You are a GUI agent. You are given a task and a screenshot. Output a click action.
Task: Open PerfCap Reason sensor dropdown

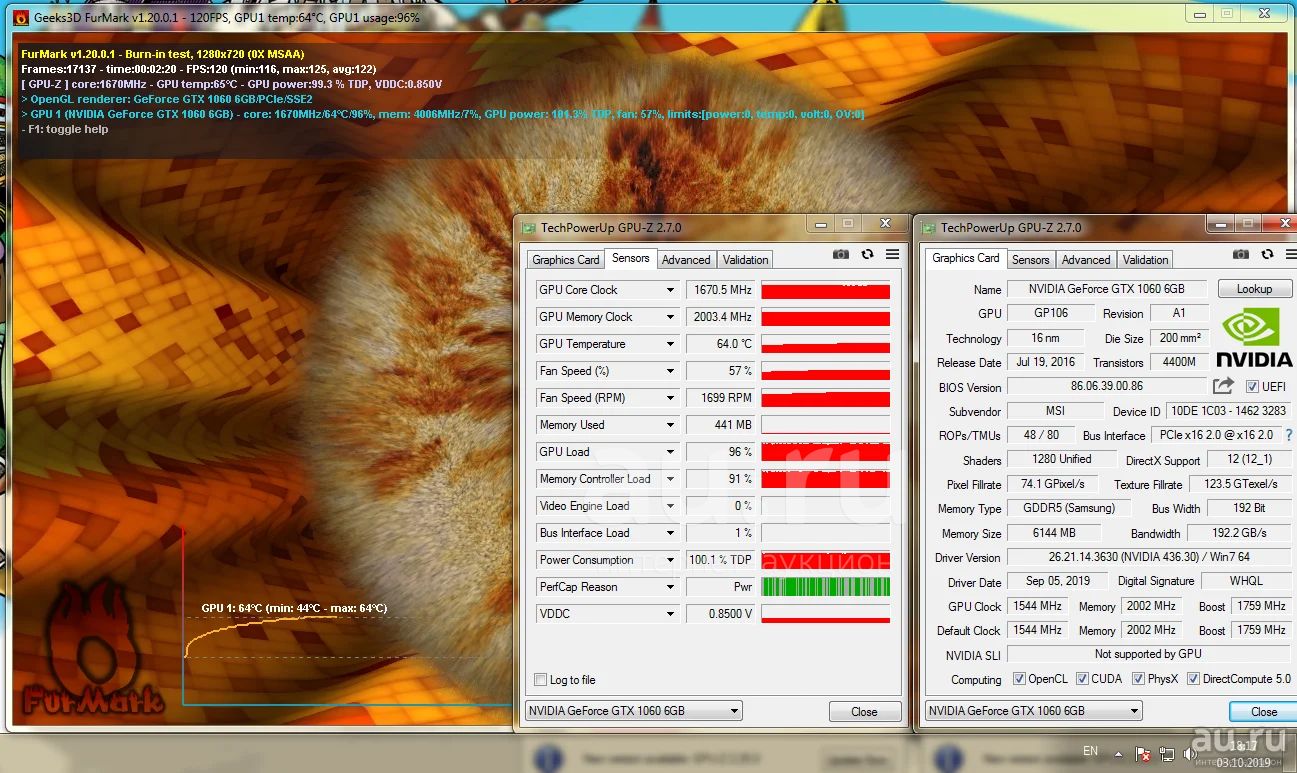(x=670, y=587)
